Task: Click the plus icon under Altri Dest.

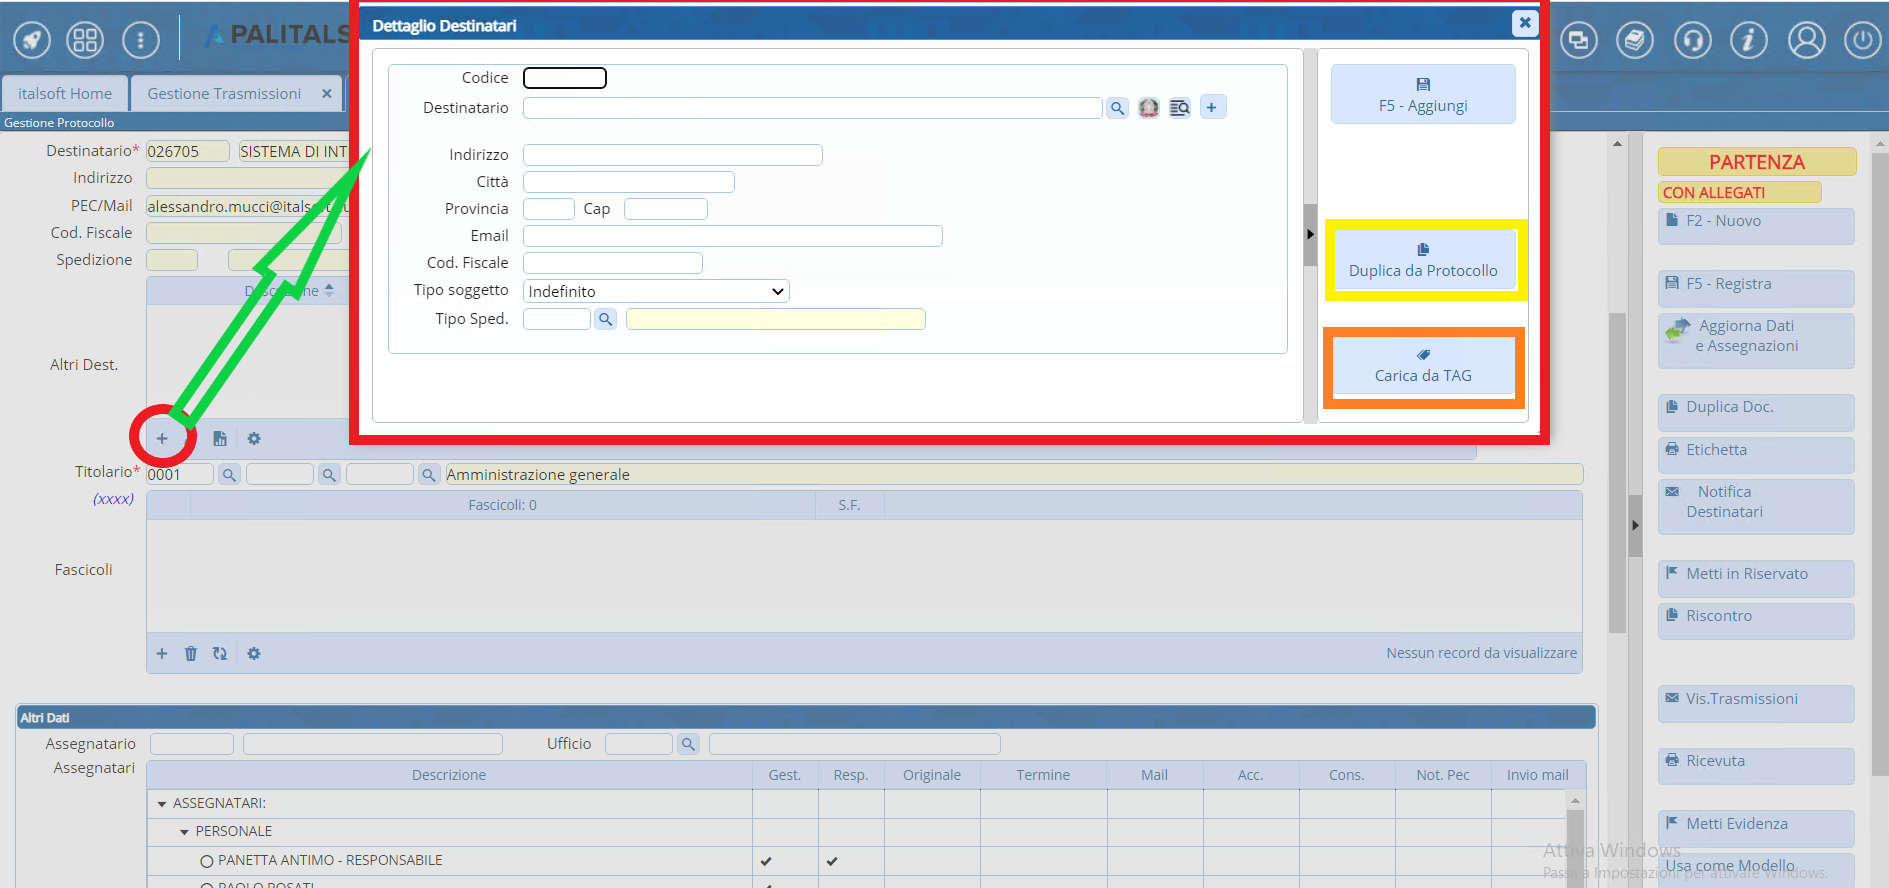Action: pos(162,439)
